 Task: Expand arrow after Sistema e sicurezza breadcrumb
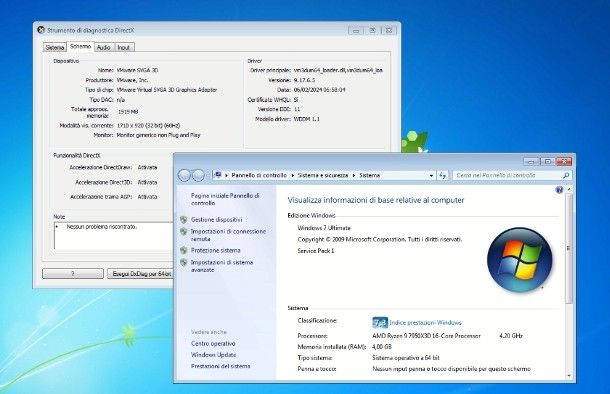coord(354,175)
